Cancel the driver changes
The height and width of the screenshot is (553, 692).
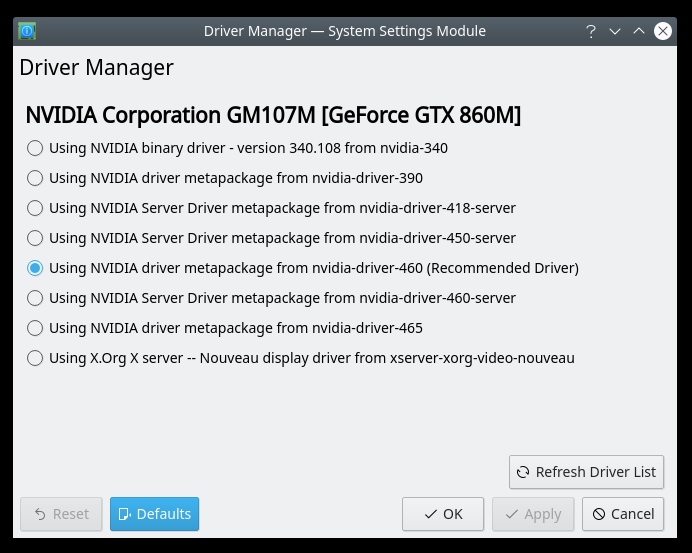(623, 514)
